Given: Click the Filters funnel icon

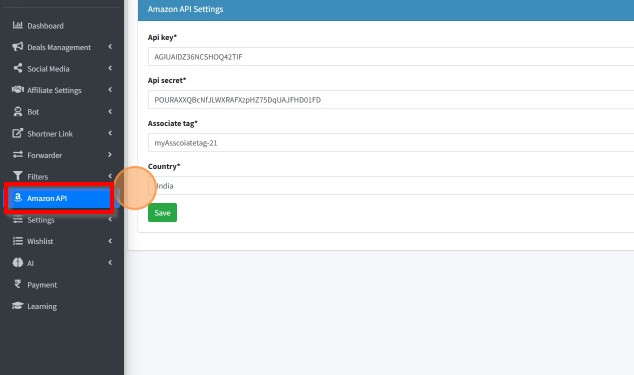Looking at the screenshot, I should pos(17,176).
